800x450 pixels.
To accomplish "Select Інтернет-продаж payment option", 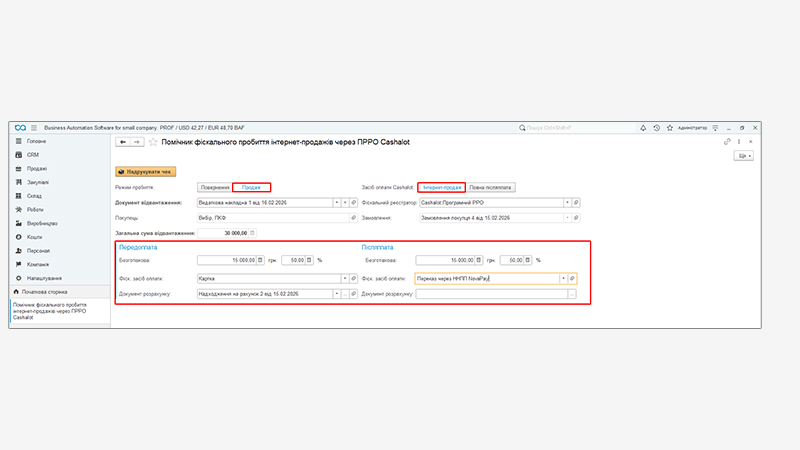I will pos(441,187).
